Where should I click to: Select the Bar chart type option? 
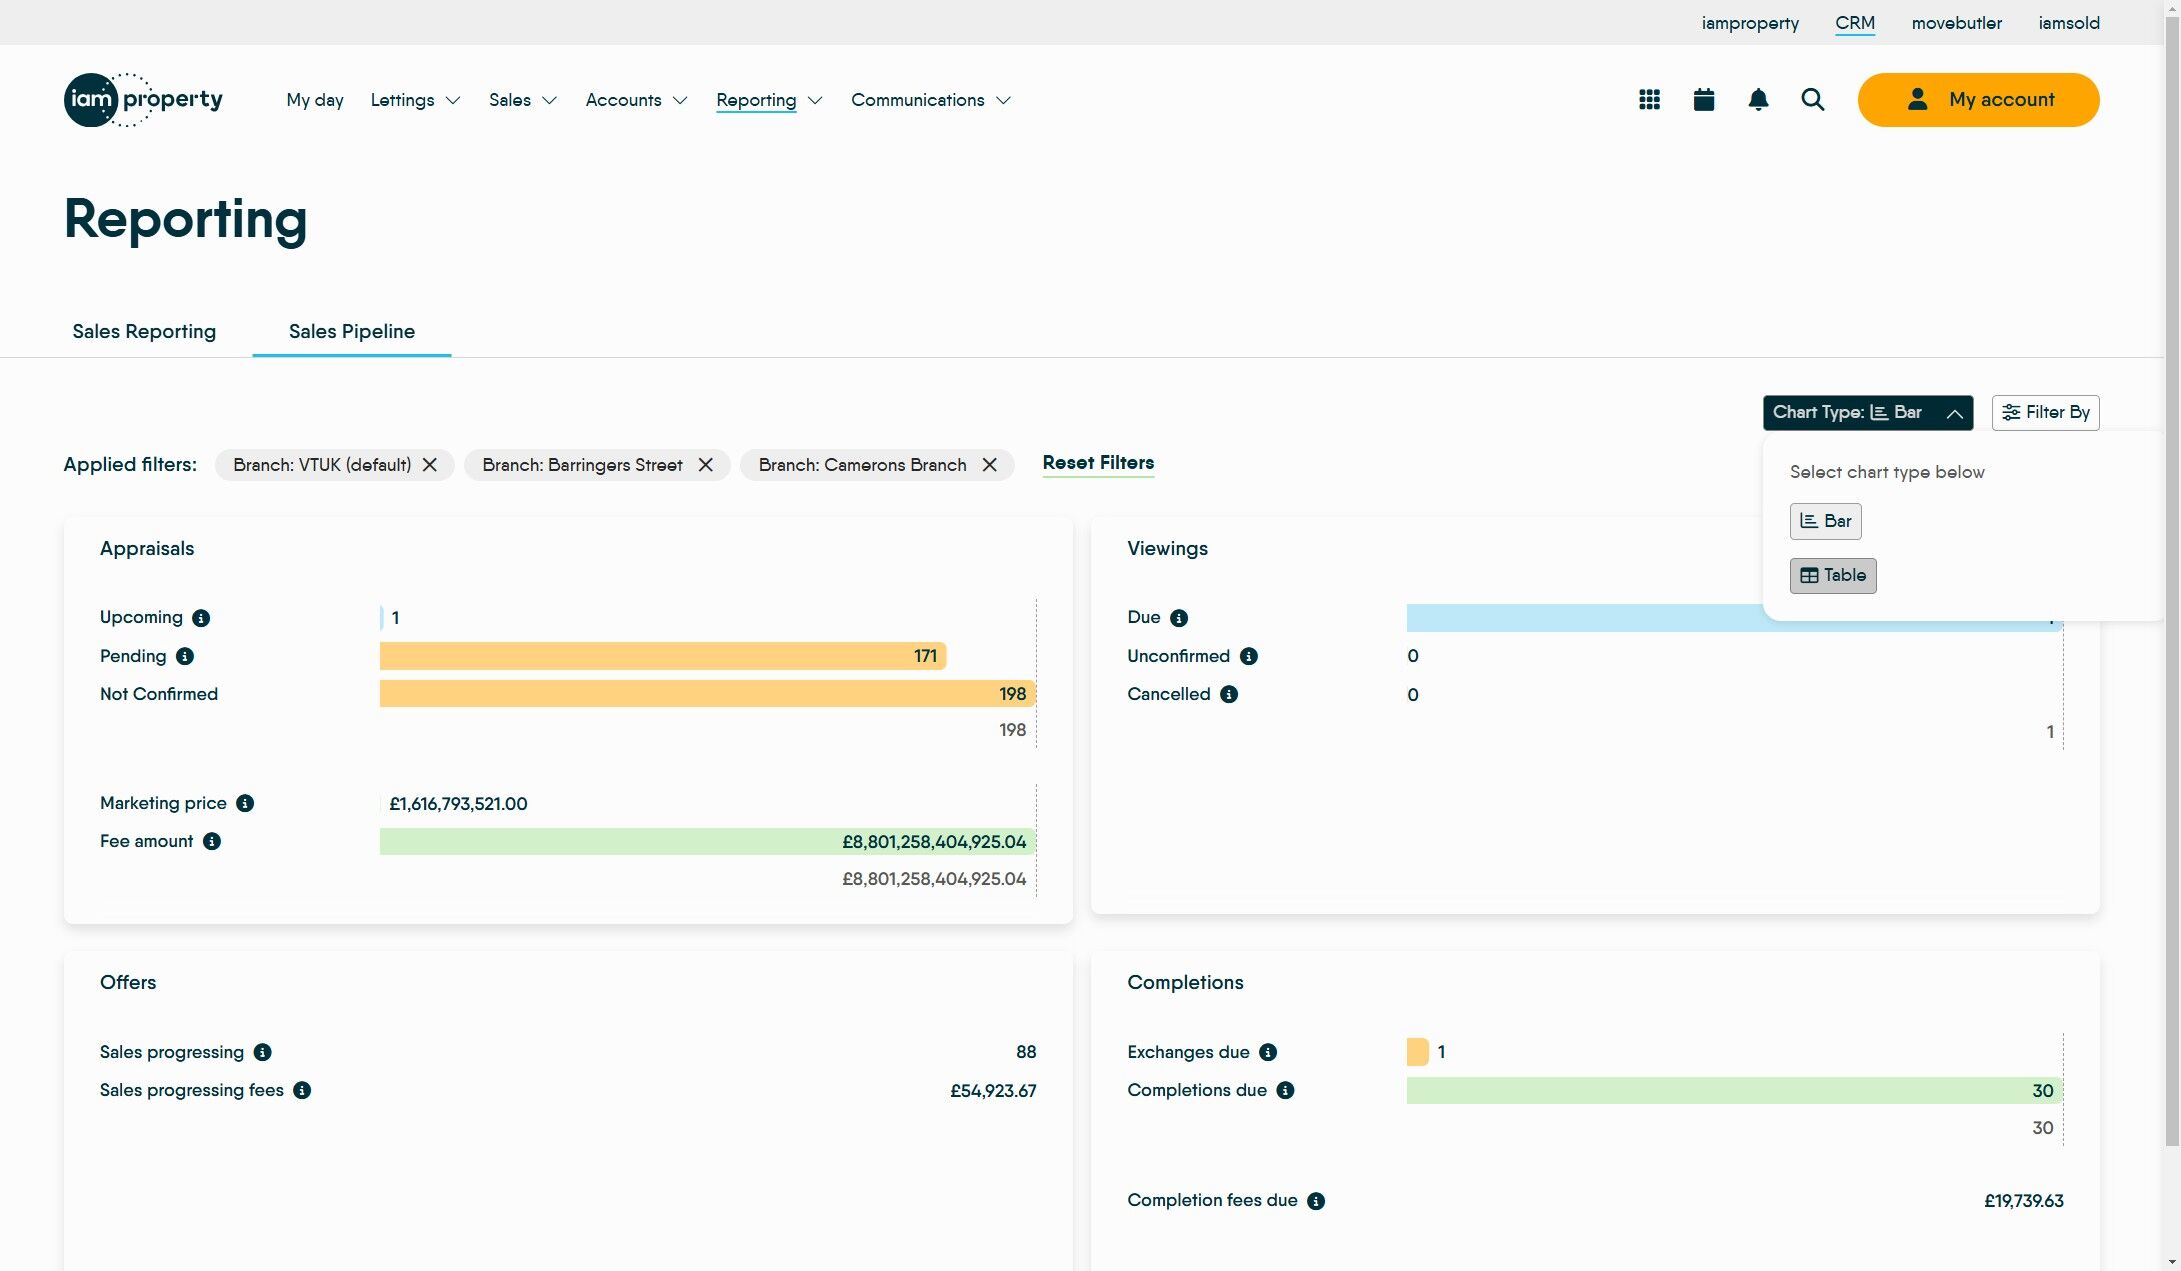1825,521
